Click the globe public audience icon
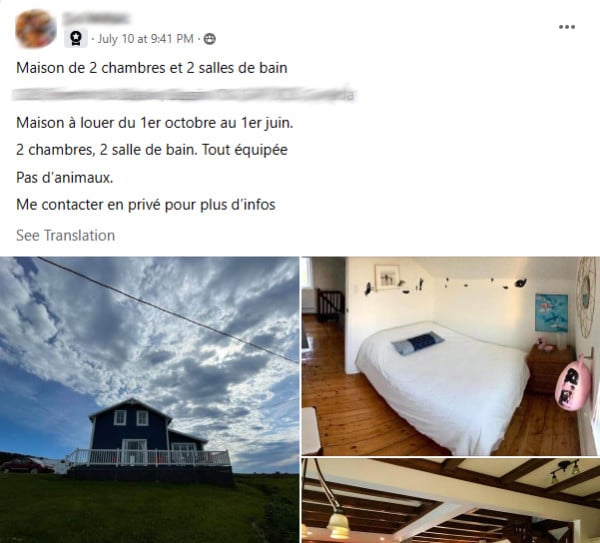Viewport: 600px width, 543px height. coord(210,39)
